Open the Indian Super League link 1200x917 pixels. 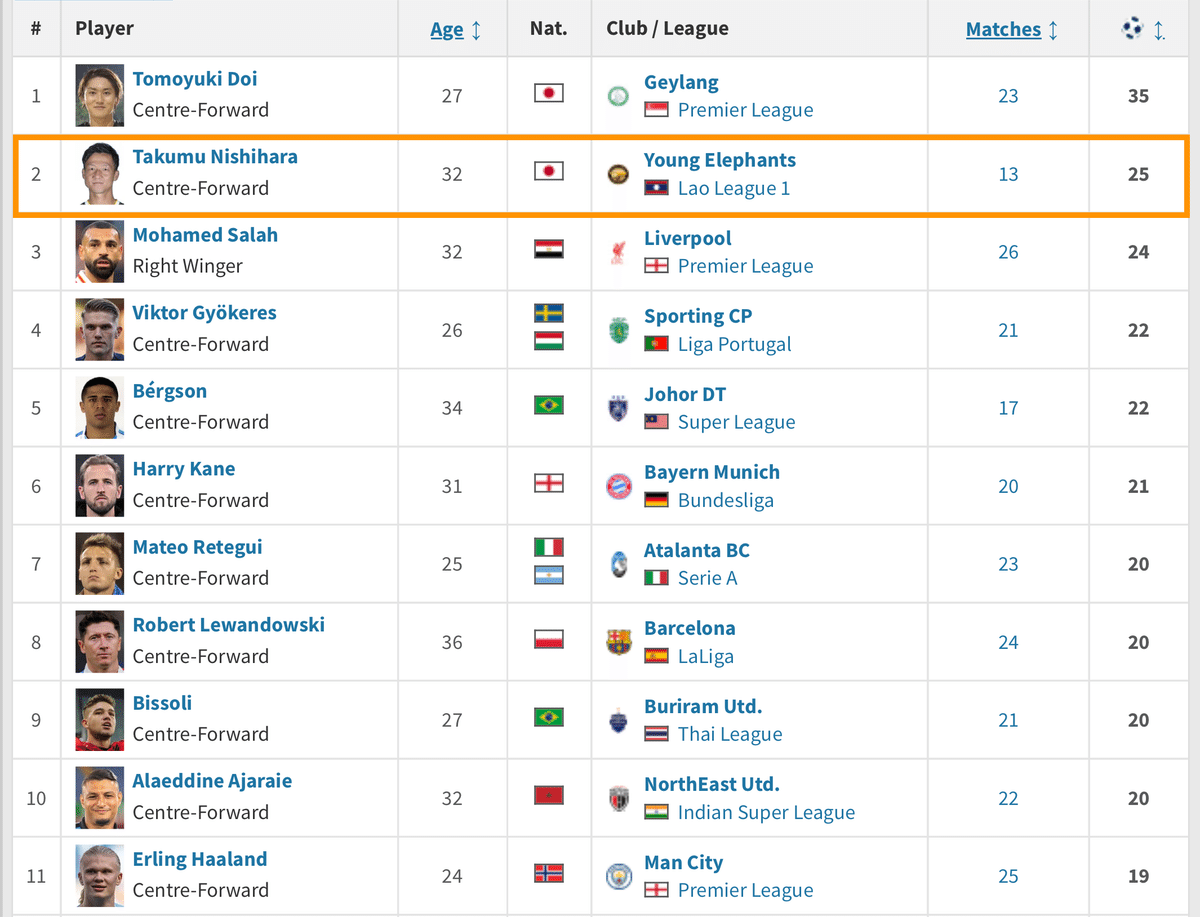click(x=767, y=812)
